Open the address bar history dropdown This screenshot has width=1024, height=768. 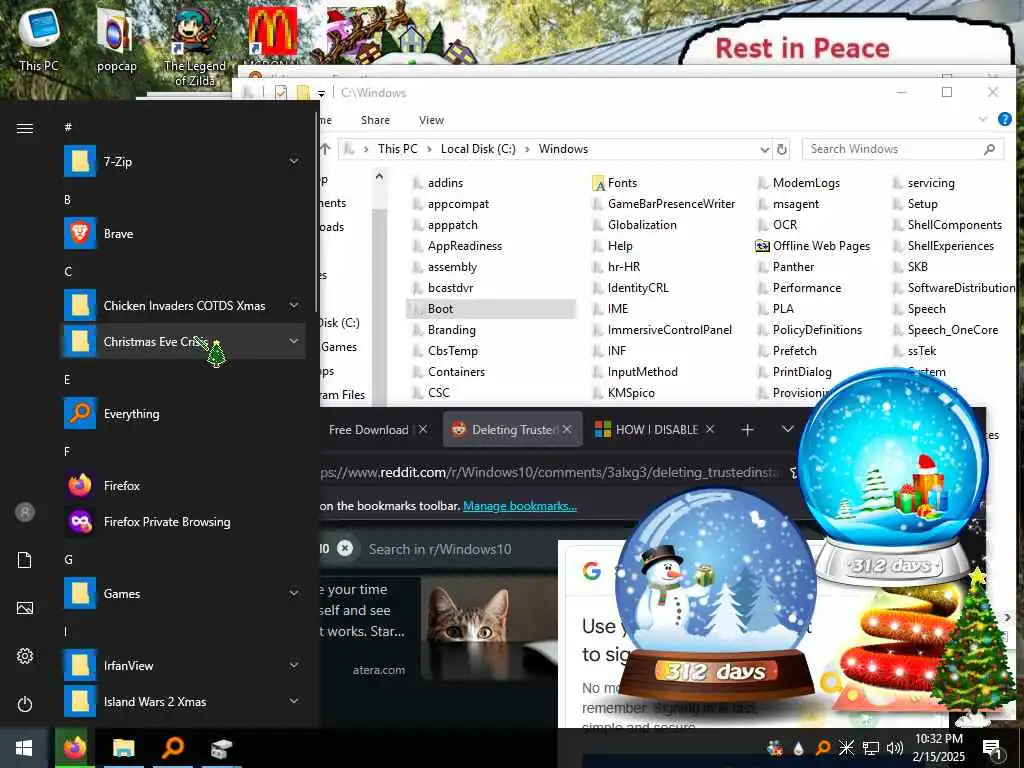pos(764,150)
